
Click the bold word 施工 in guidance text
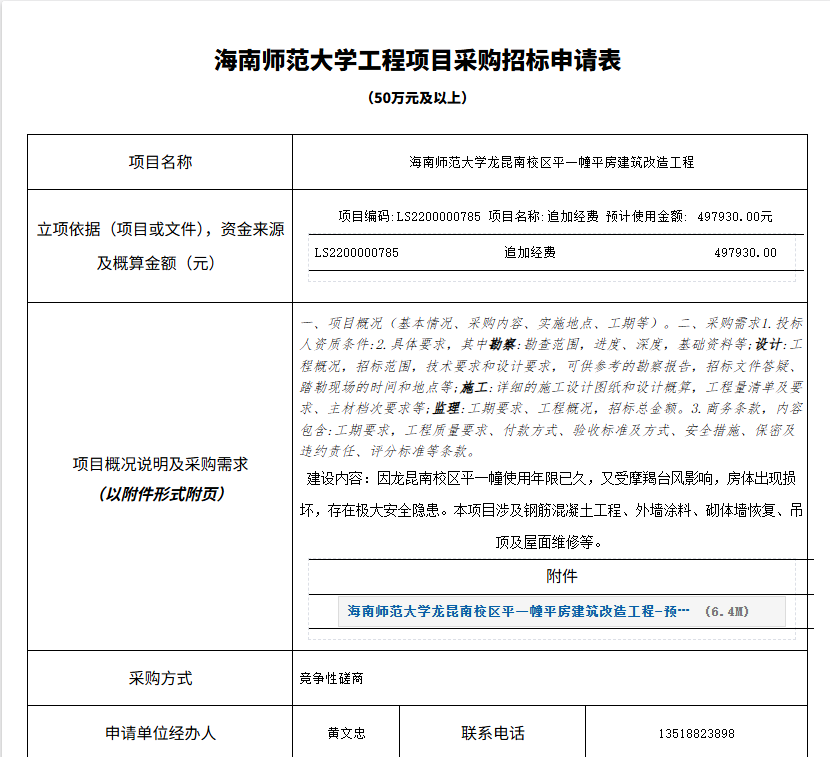click(x=473, y=387)
